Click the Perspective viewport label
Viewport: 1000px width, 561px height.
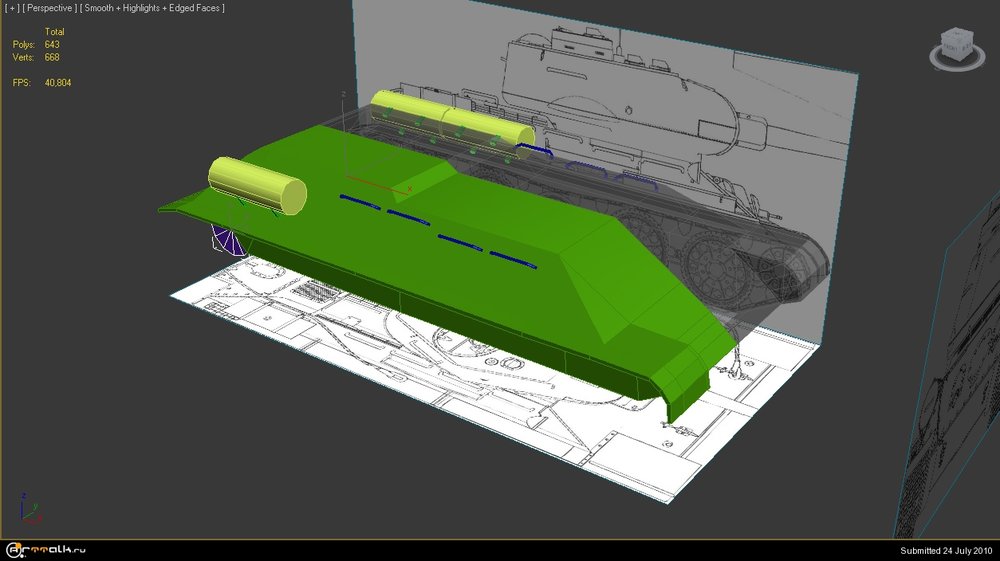point(49,8)
